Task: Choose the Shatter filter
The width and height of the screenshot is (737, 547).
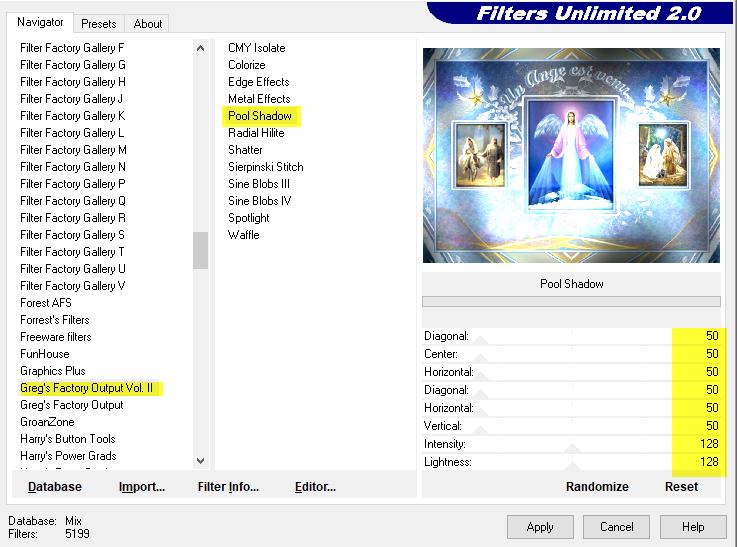Action: coord(245,150)
